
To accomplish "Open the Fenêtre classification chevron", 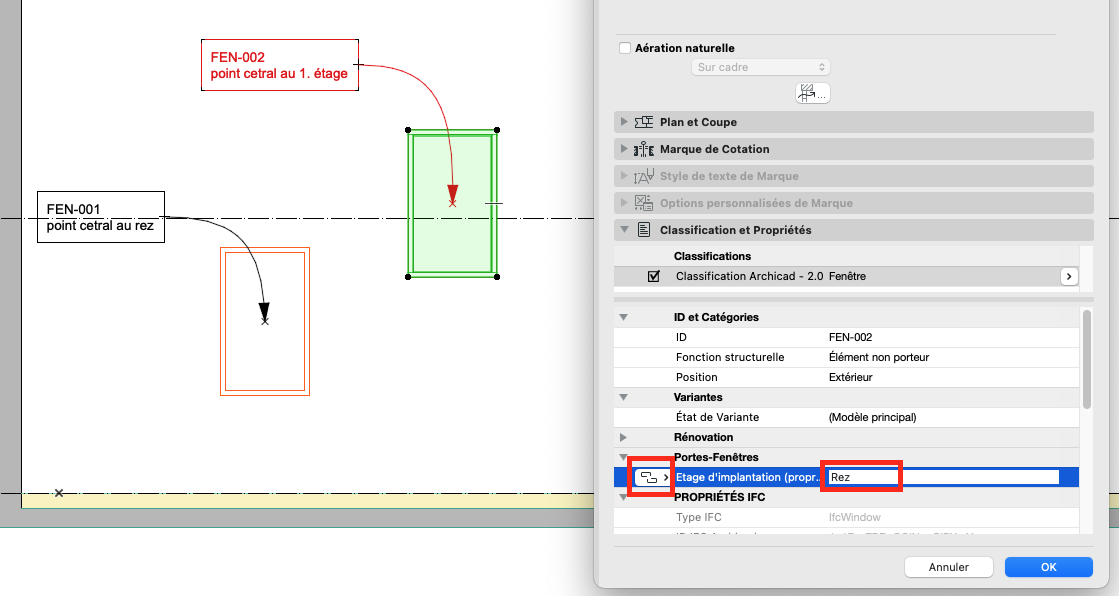I will tap(1068, 276).
